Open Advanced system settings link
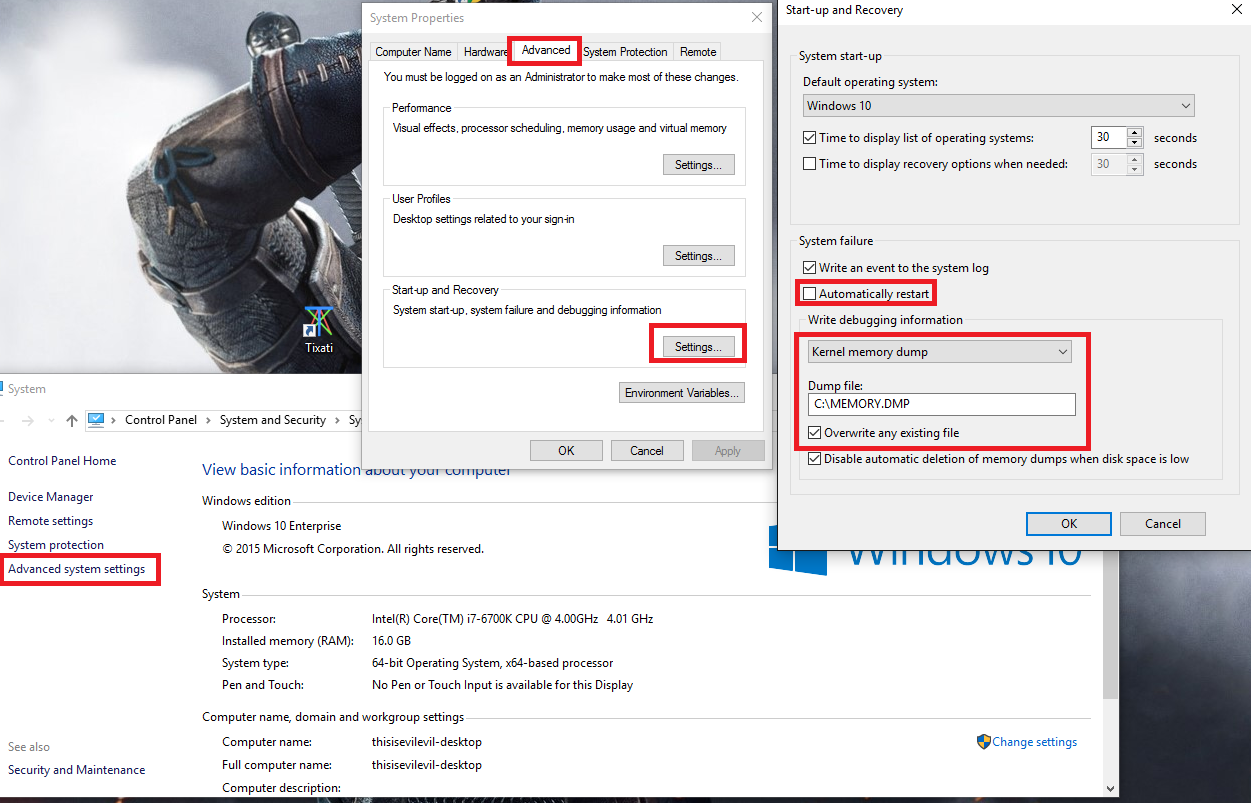Image resolution: width=1251 pixels, height=803 pixels. click(x=77, y=569)
